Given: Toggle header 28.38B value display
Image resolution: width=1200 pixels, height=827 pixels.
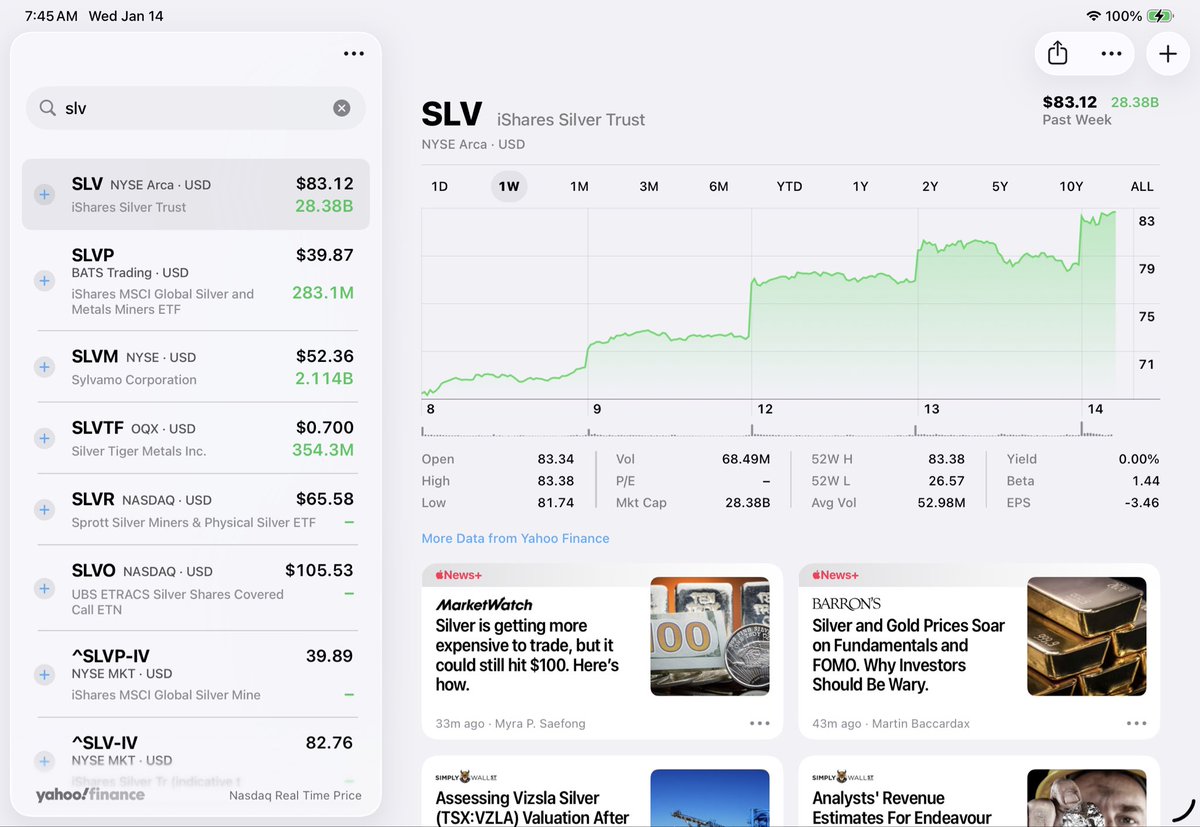Looking at the screenshot, I should (x=1135, y=102).
